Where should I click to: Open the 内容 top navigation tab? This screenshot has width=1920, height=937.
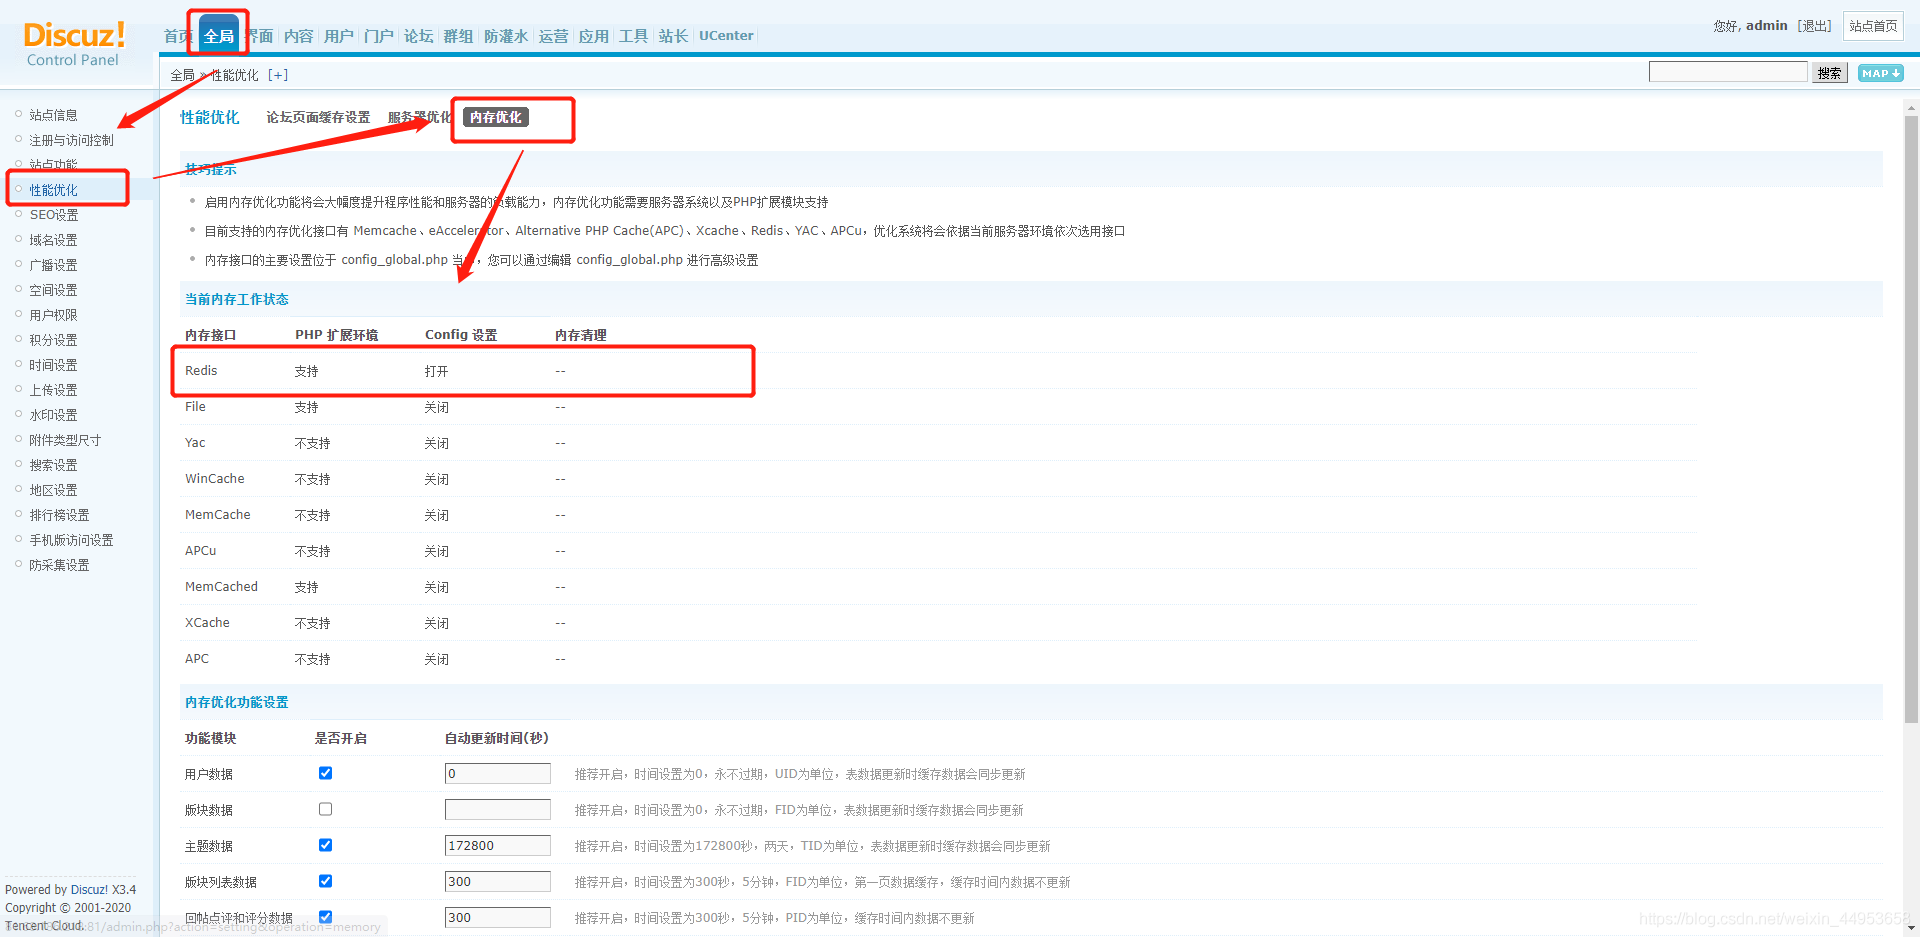click(299, 36)
